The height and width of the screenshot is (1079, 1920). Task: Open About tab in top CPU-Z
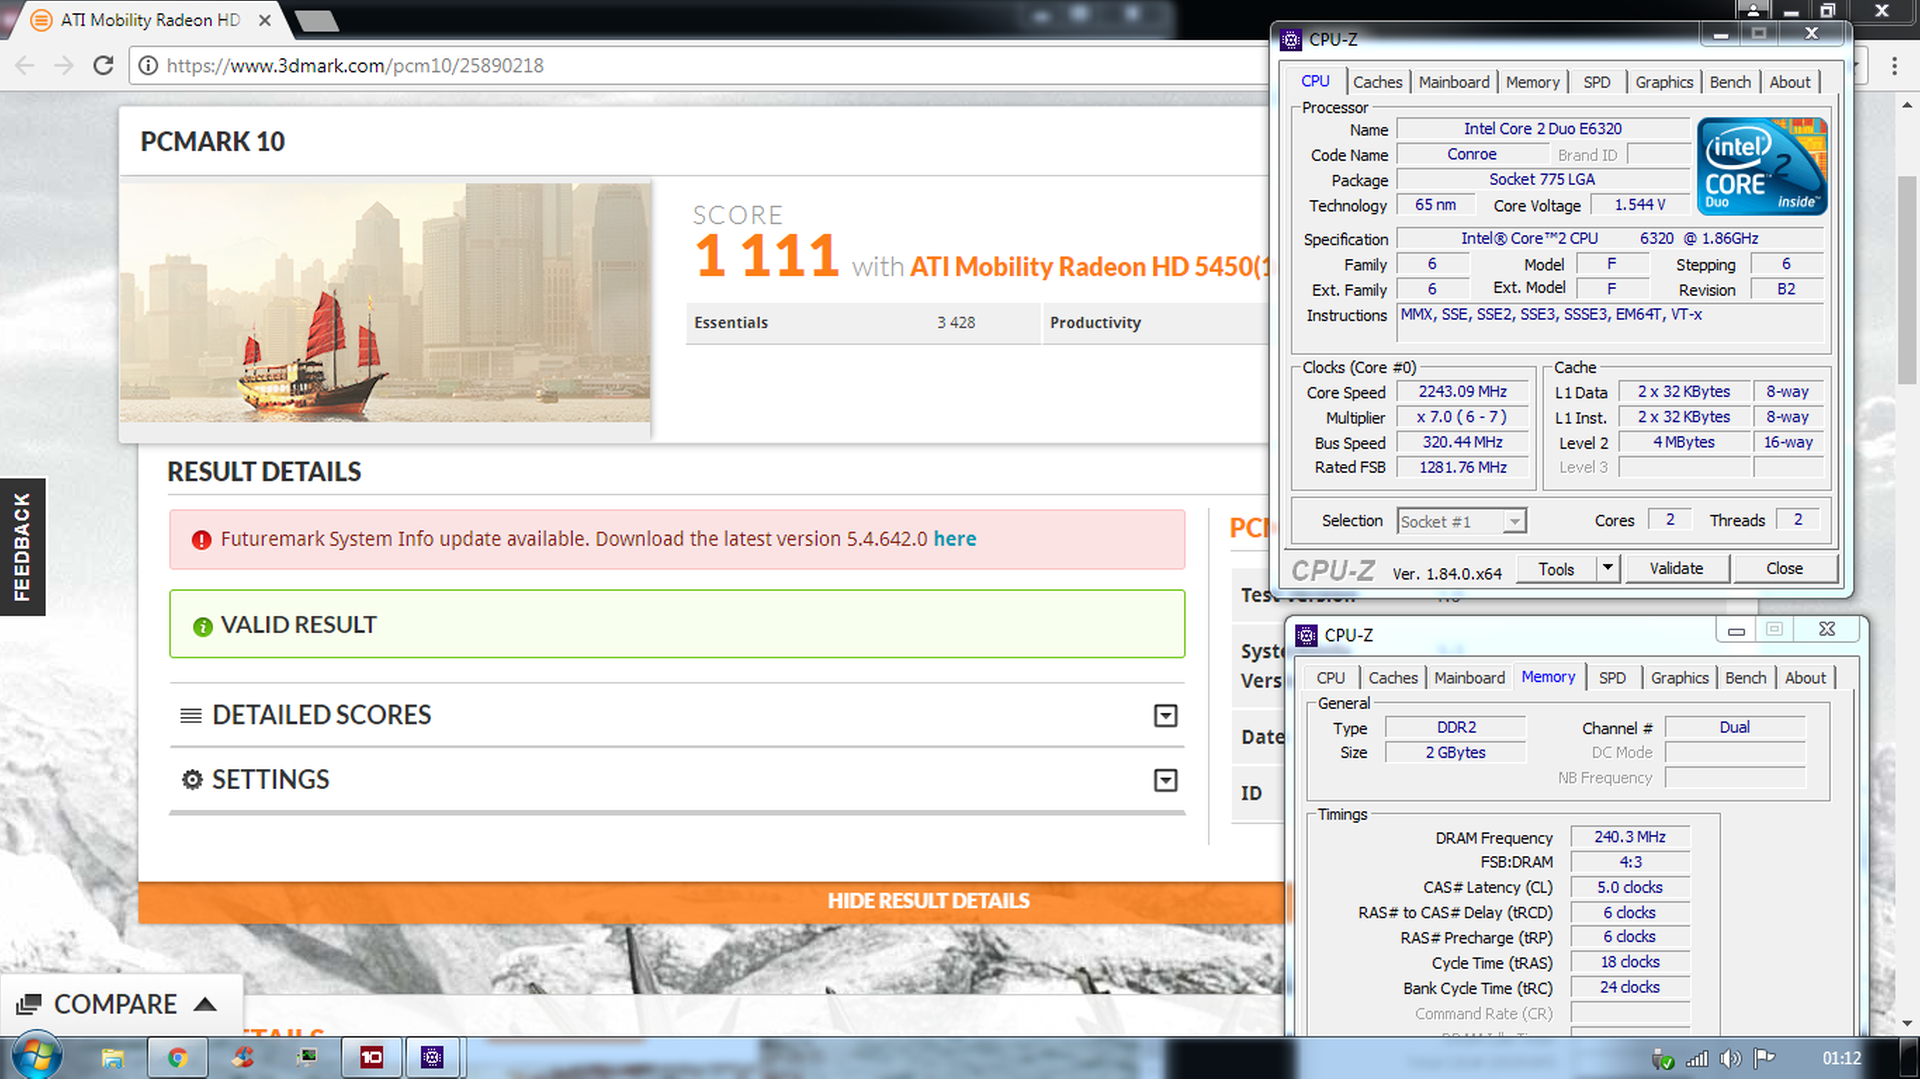[x=1789, y=82]
